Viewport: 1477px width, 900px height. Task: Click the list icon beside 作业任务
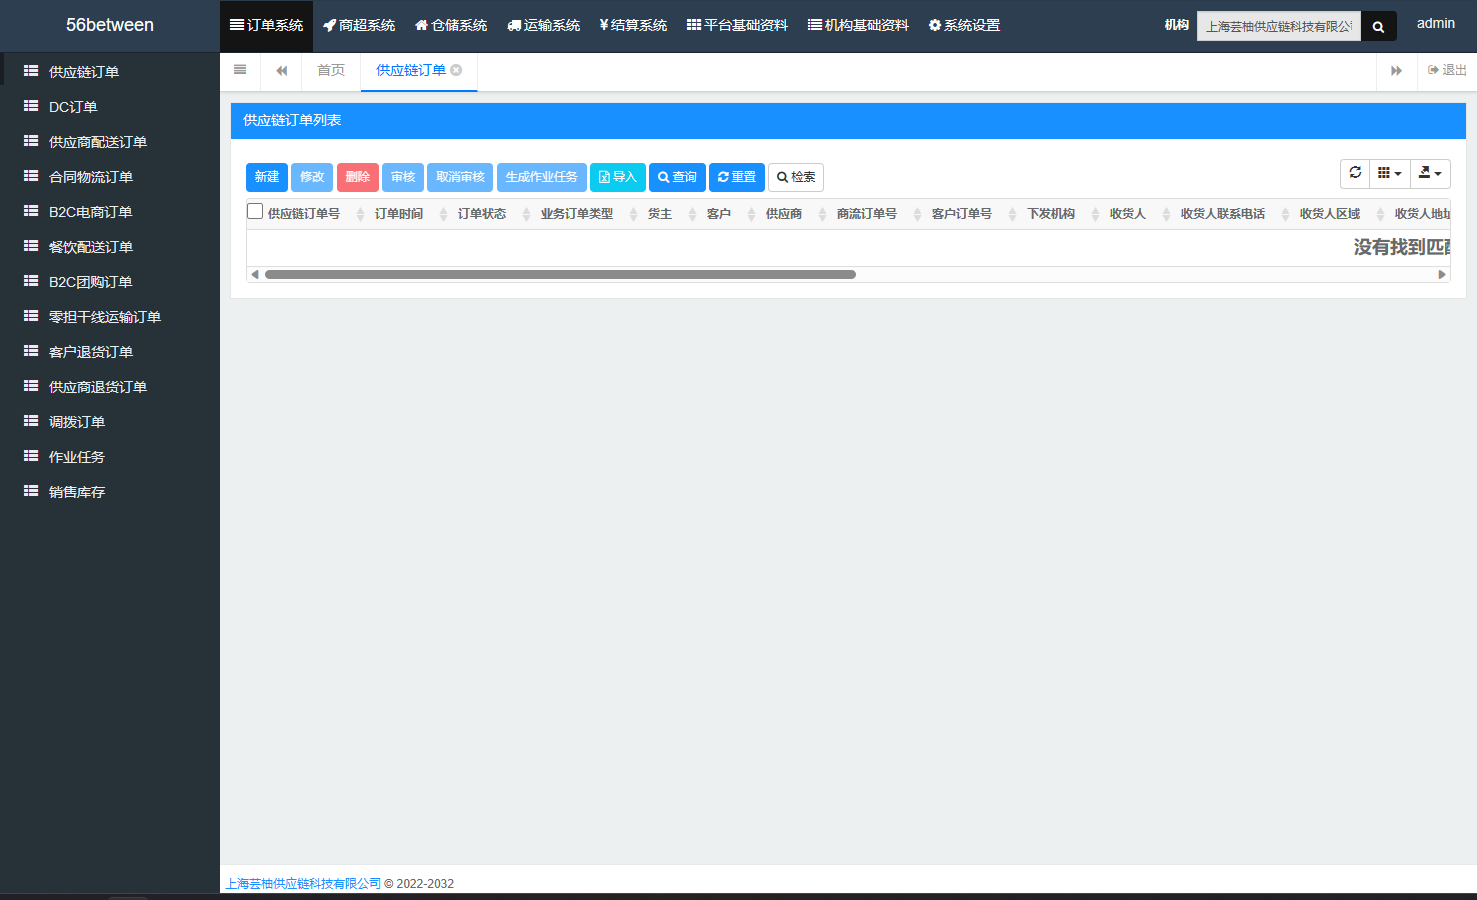pos(31,456)
